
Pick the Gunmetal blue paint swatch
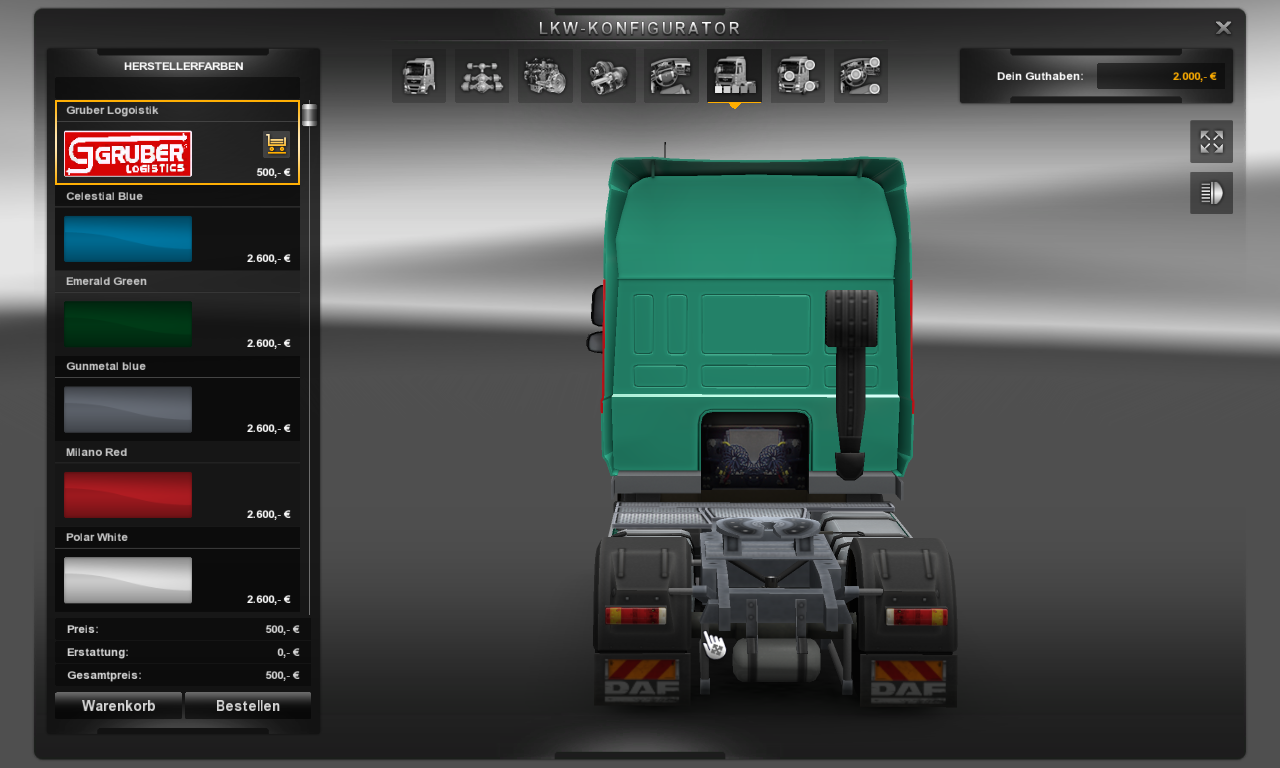(128, 410)
